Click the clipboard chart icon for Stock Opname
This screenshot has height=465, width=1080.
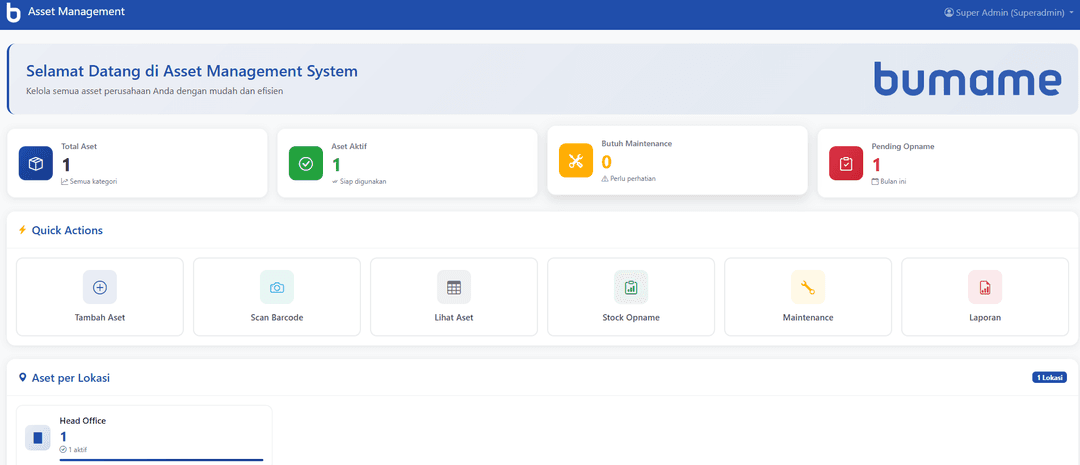pos(631,287)
